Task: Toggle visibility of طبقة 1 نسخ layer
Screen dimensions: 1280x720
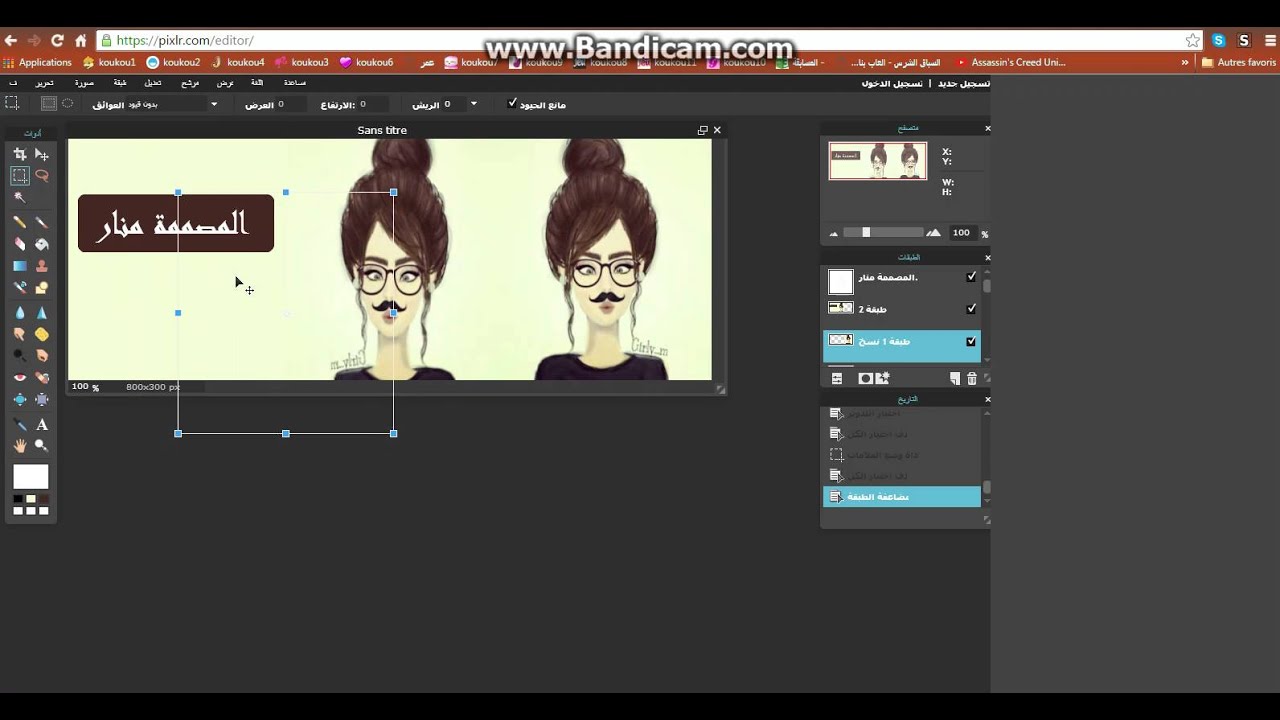Action: pyautogui.click(x=971, y=341)
